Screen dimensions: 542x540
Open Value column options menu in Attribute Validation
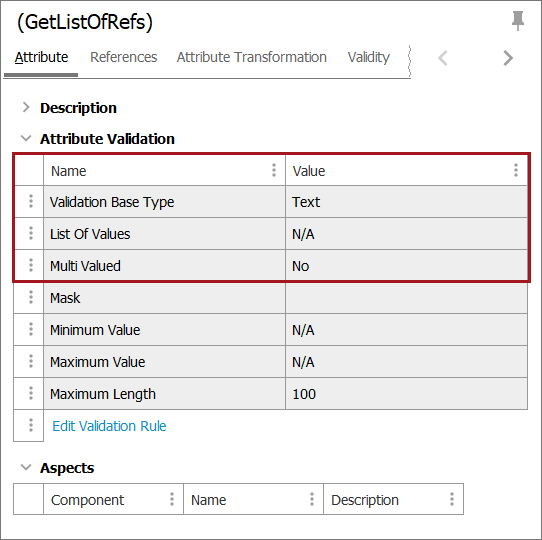coord(515,170)
